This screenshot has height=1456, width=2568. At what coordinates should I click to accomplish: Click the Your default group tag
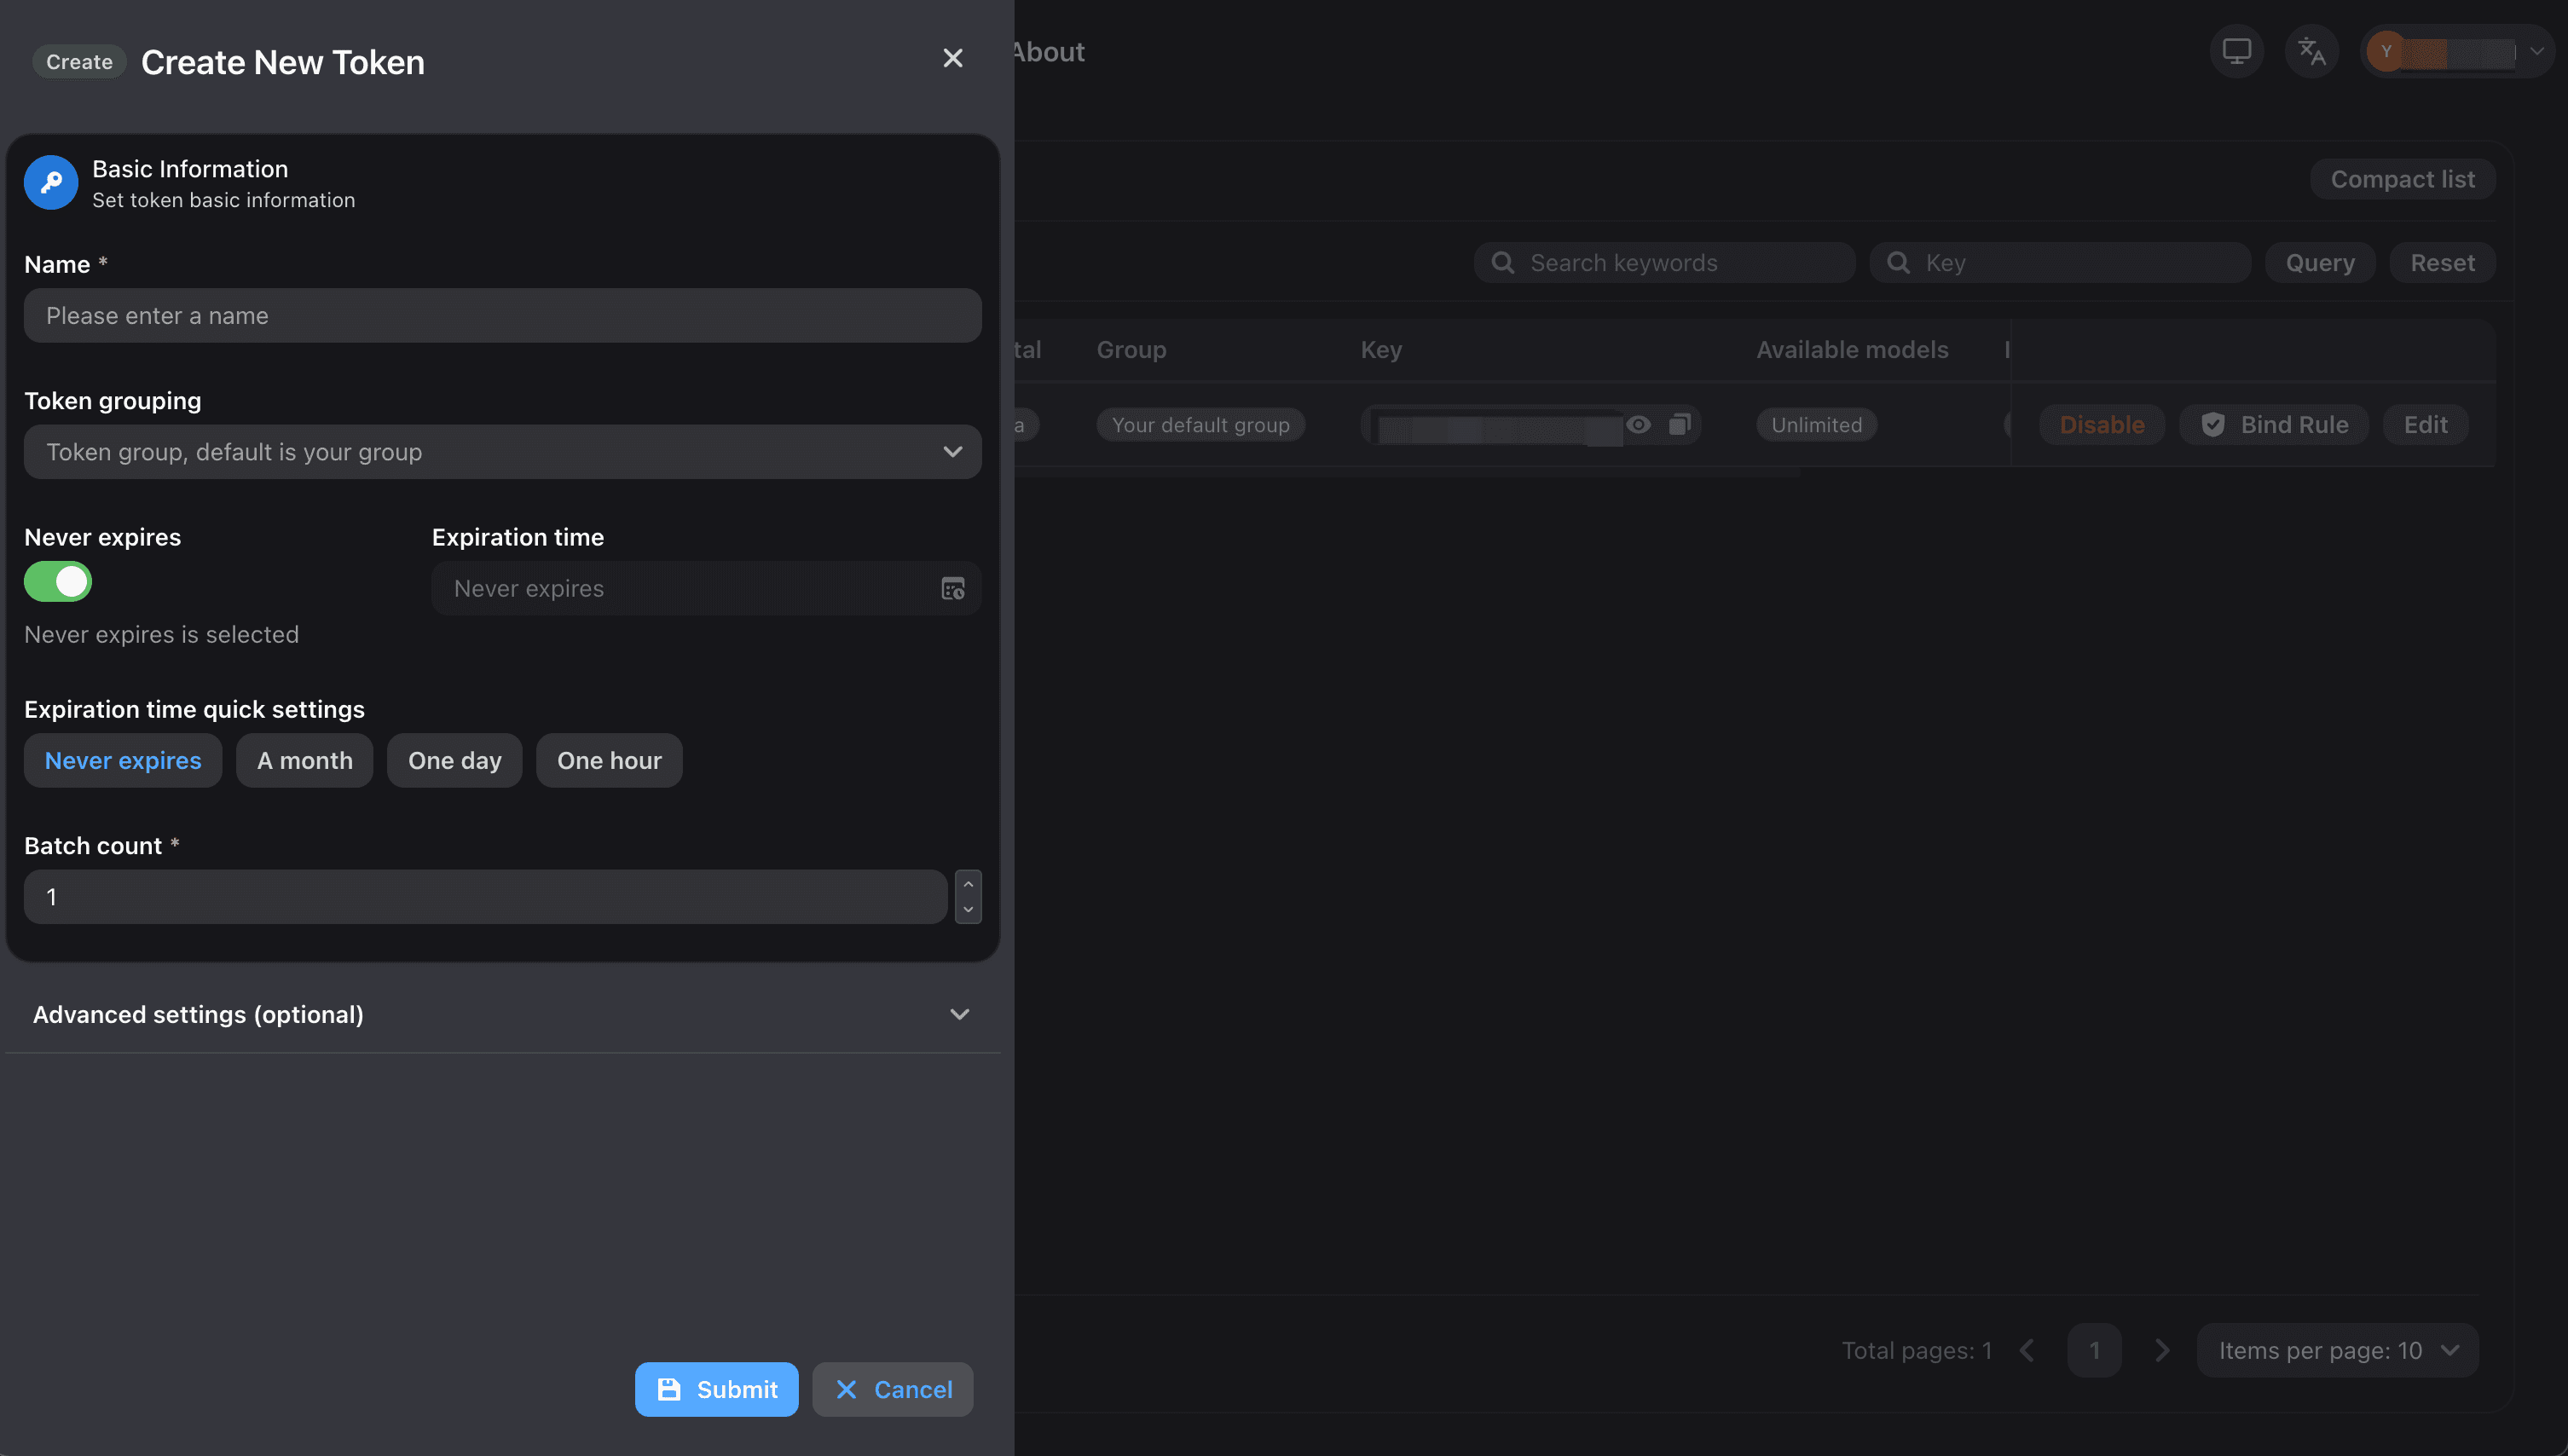point(1200,425)
